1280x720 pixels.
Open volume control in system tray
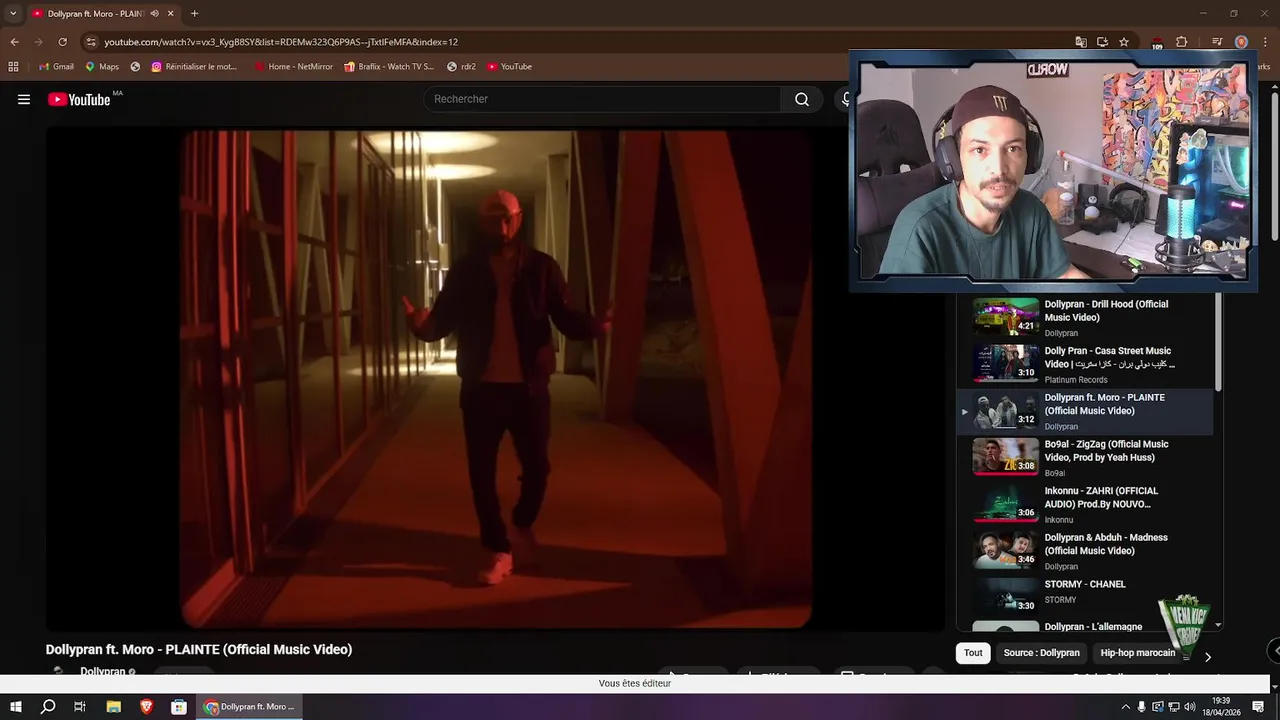click(1190, 707)
